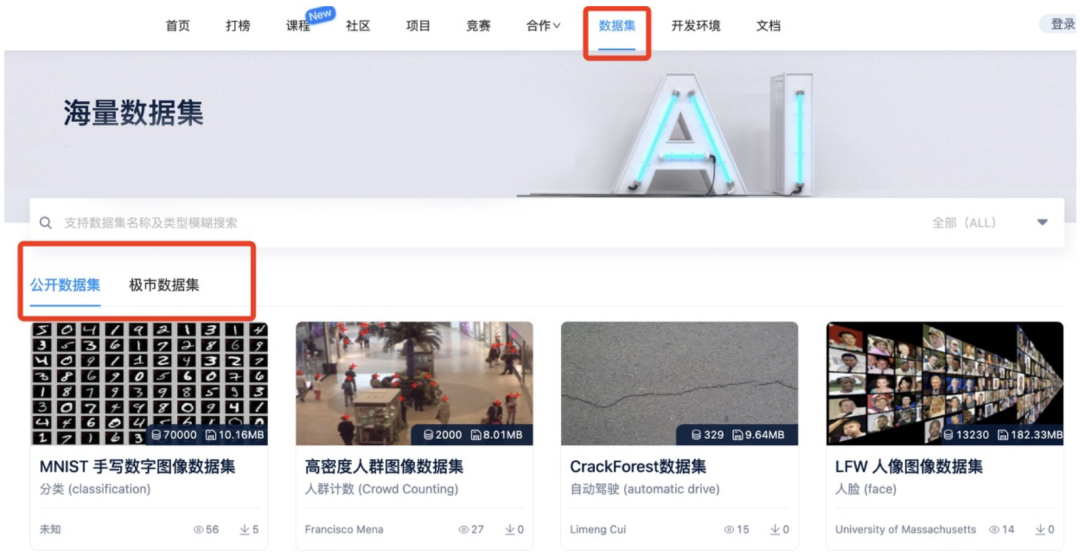Click the eye views icon on LFW card
1080x559 pixels.
coord(994,529)
